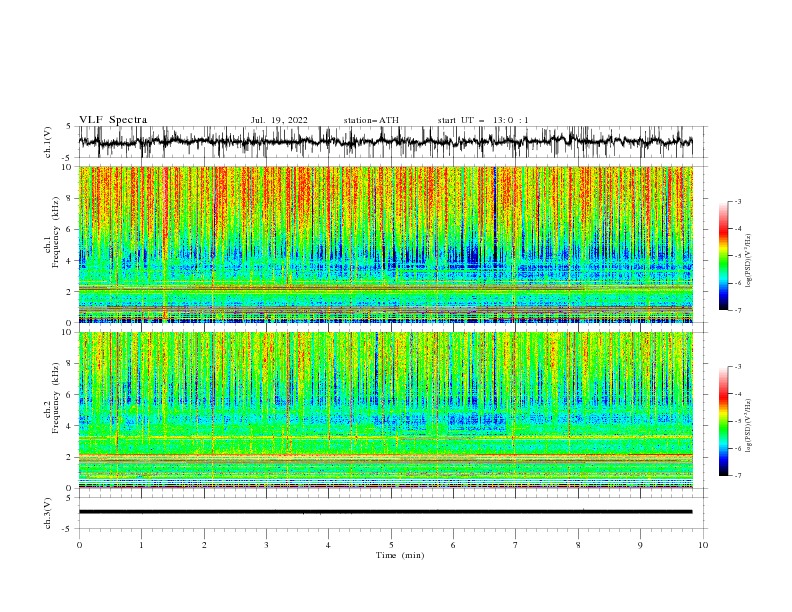Viewport: 792px width, 612px height.
Task: Click the '-5' label on ch.1 color bar
Action: click(x=738, y=256)
